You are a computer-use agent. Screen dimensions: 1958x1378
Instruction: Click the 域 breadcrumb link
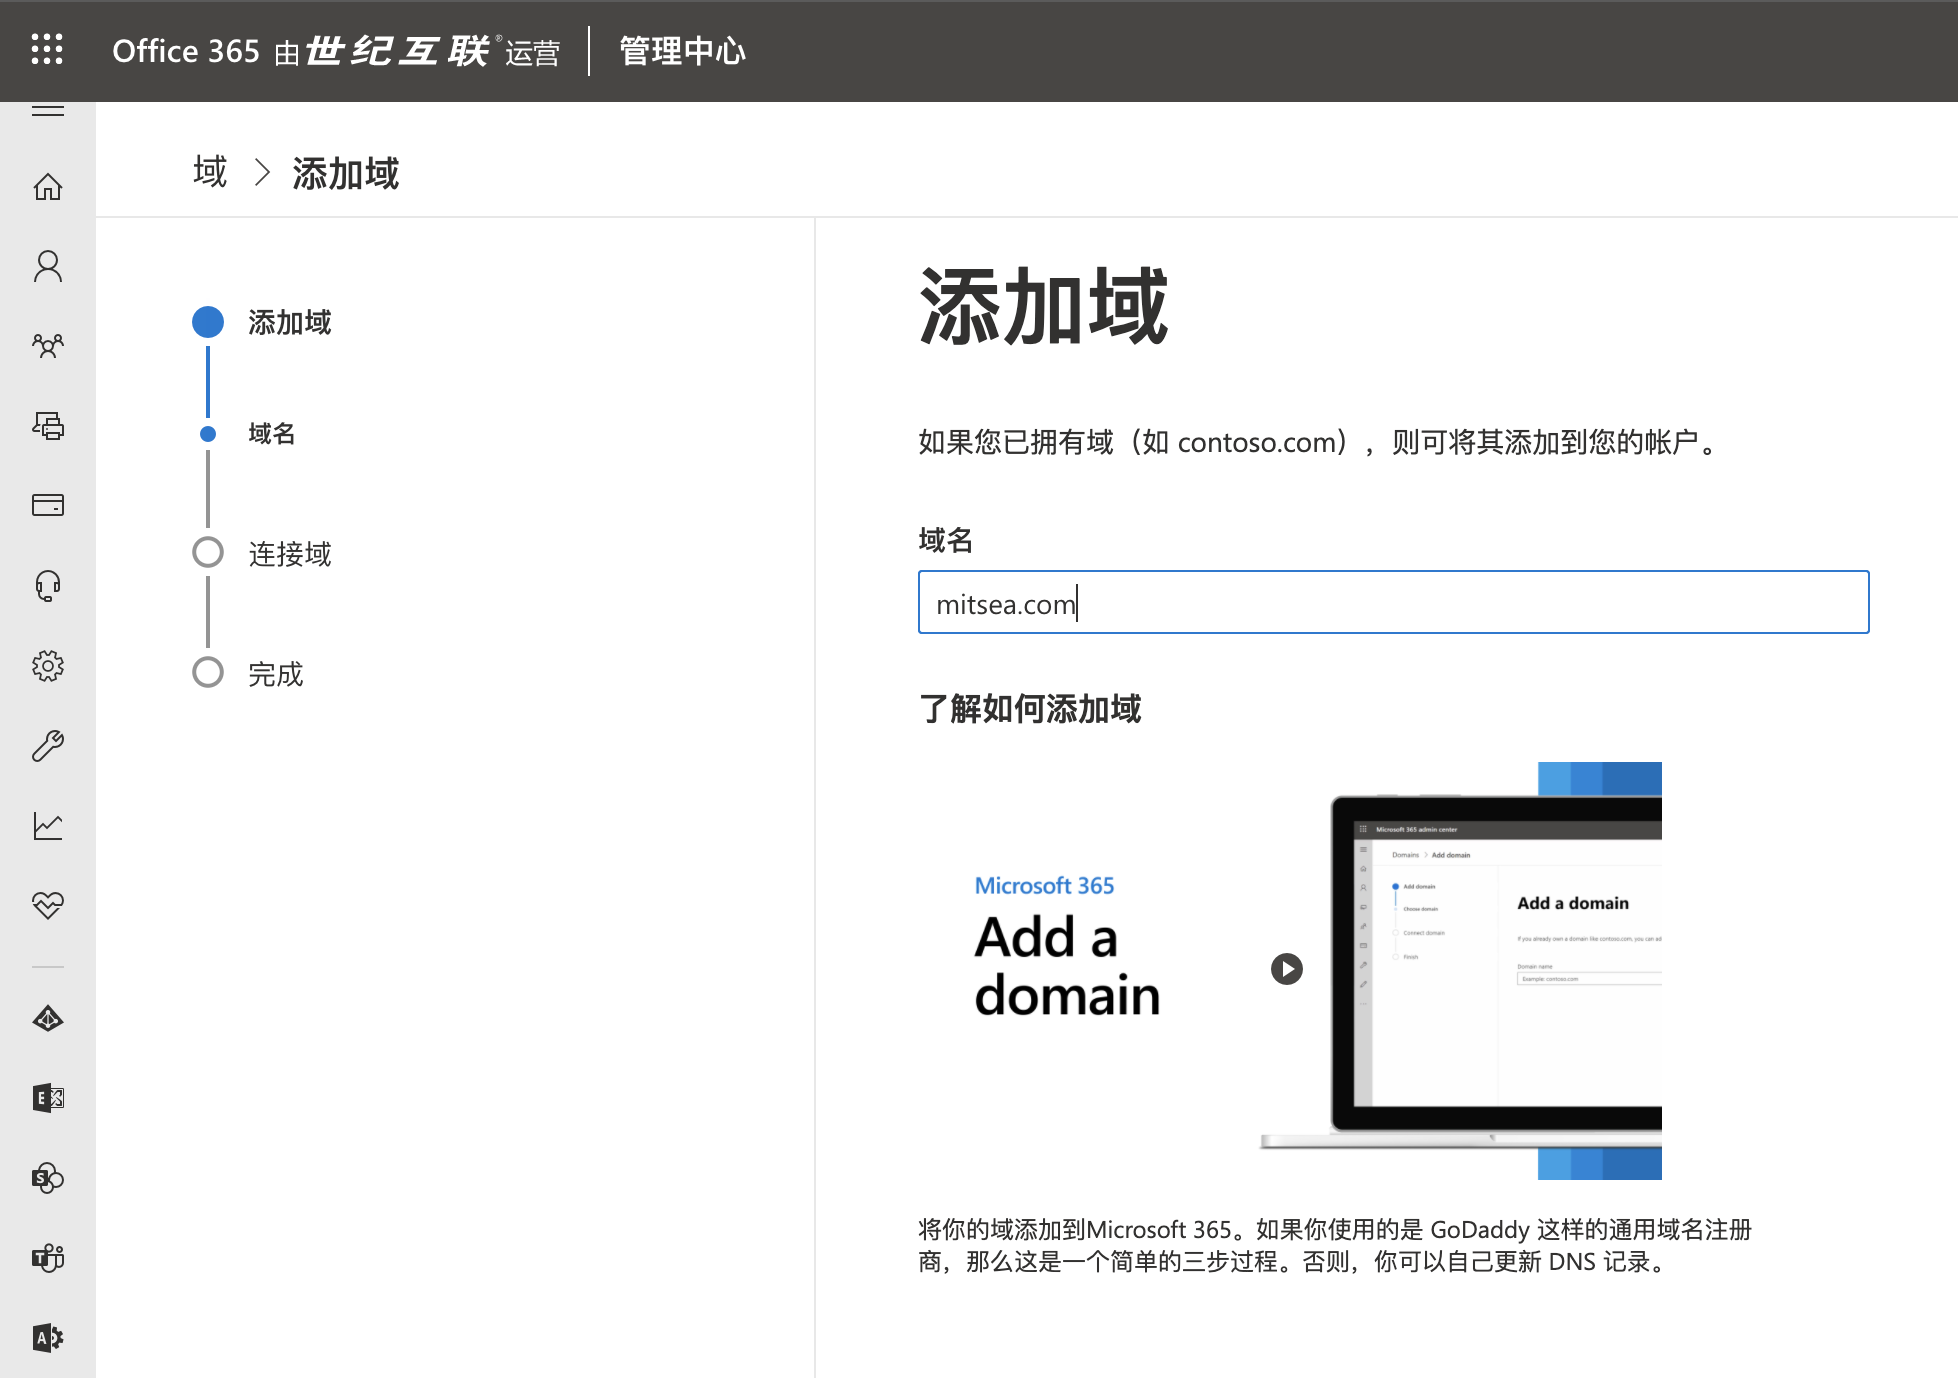[x=210, y=172]
